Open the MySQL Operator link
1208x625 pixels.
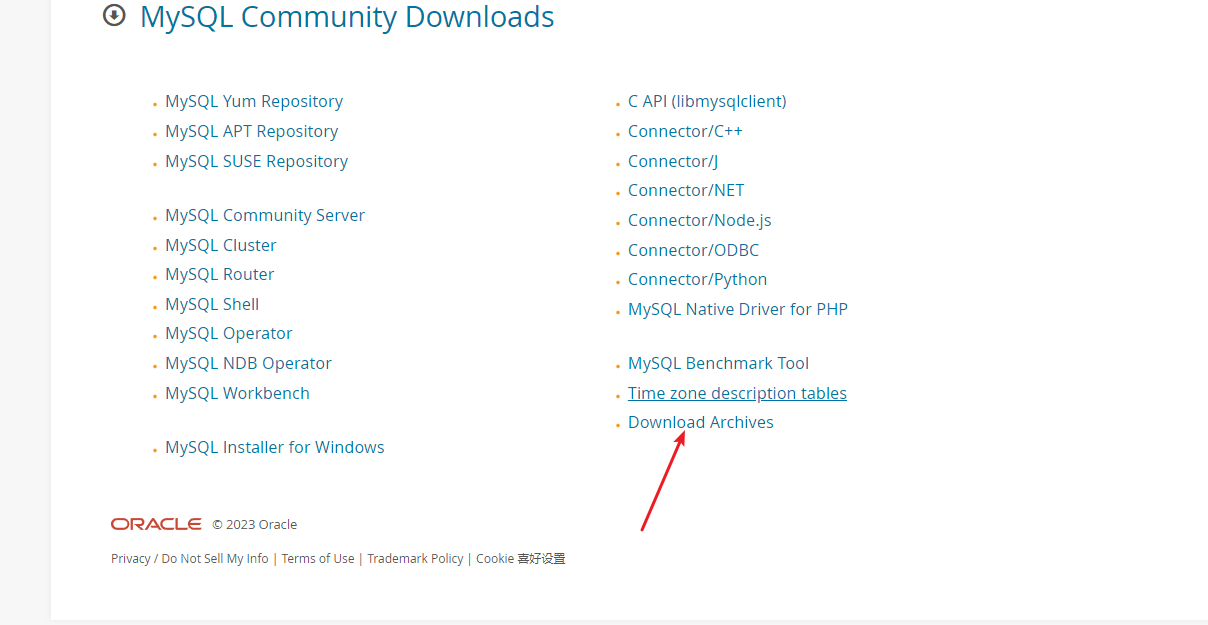tap(229, 333)
